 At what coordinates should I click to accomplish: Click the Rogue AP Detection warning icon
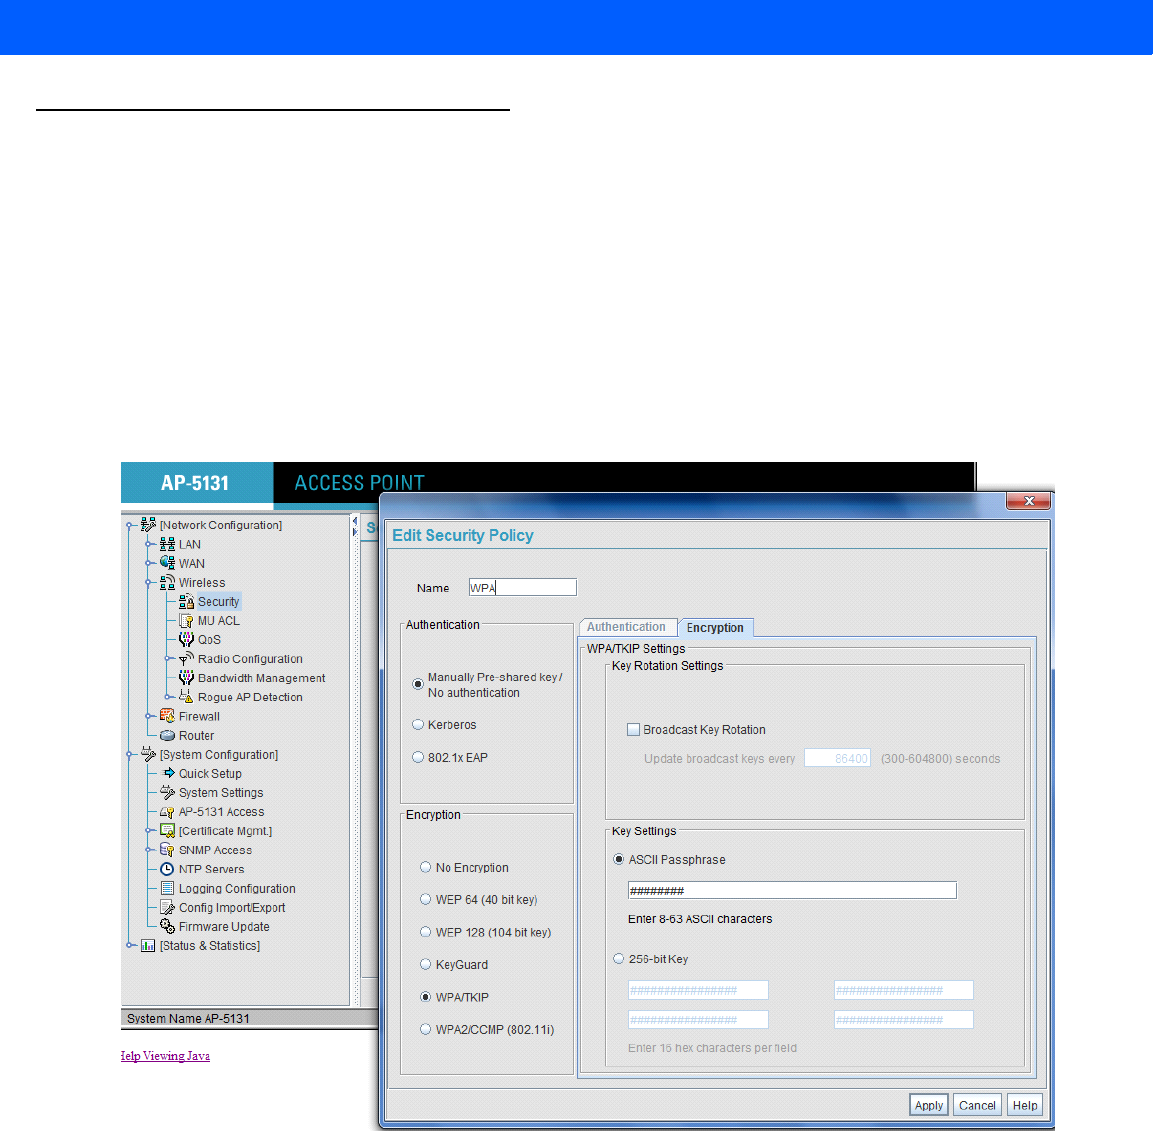(187, 697)
